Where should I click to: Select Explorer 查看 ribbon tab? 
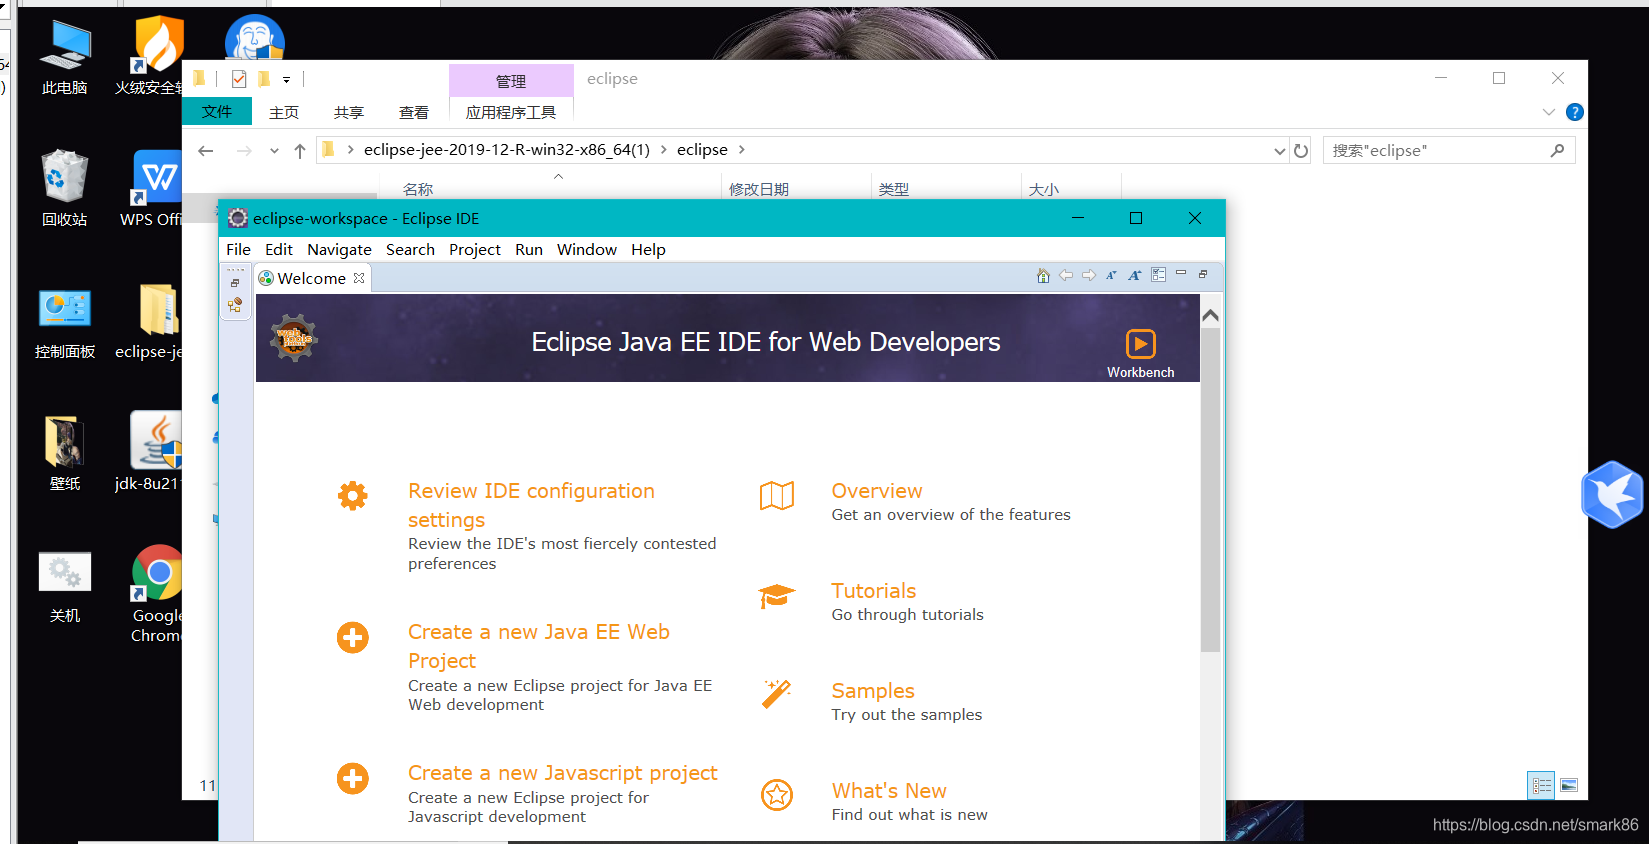414,112
